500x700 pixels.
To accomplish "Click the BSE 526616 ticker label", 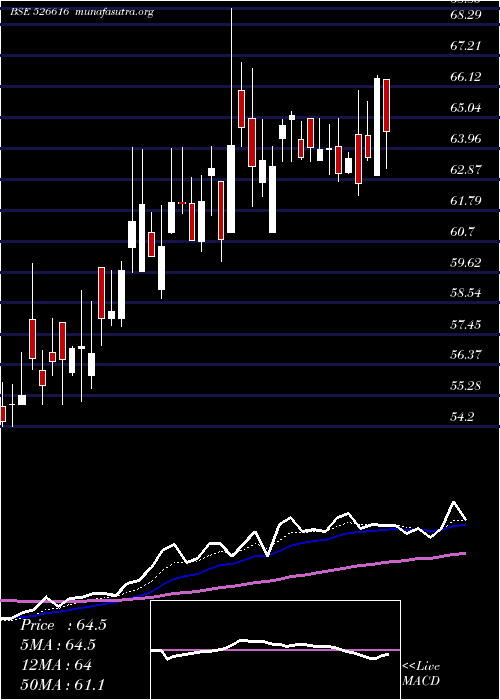I will [39, 12].
